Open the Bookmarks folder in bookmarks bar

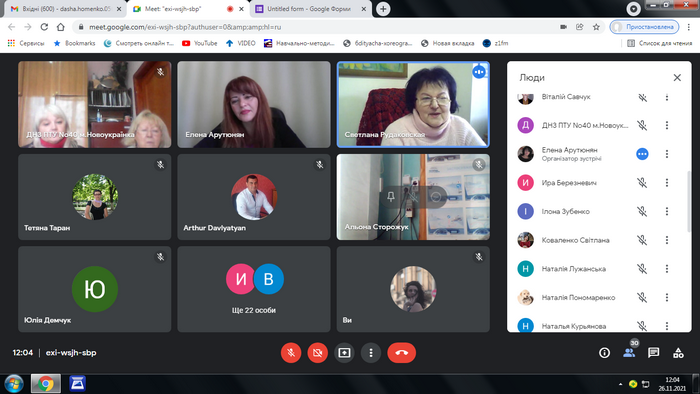click(x=75, y=43)
